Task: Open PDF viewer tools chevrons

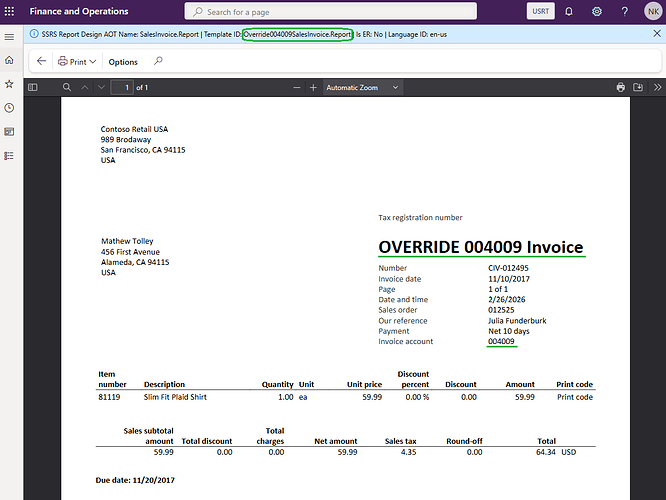Action: pos(657,87)
